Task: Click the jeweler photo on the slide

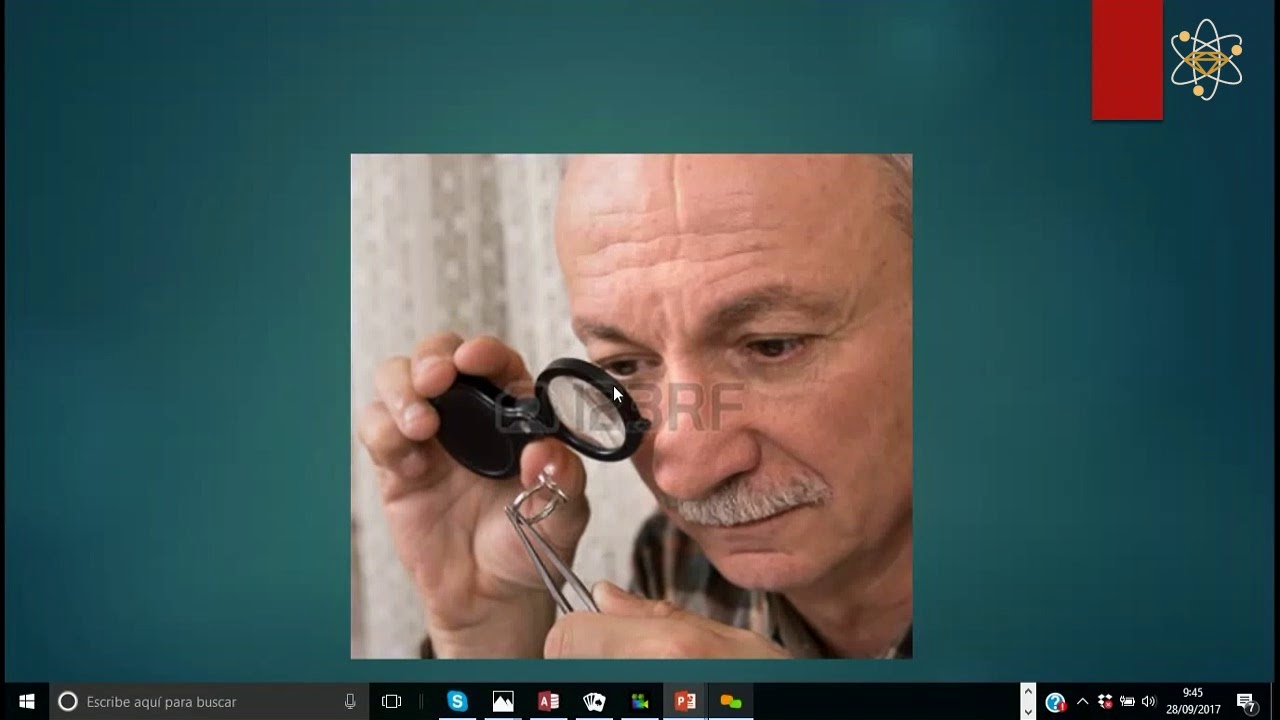Action: pyautogui.click(x=631, y=406)
